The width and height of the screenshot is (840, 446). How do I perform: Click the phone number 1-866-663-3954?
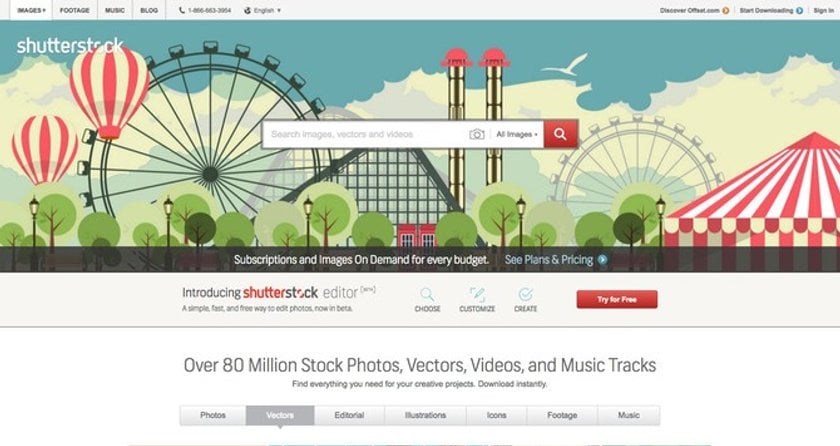coord(209,10)
